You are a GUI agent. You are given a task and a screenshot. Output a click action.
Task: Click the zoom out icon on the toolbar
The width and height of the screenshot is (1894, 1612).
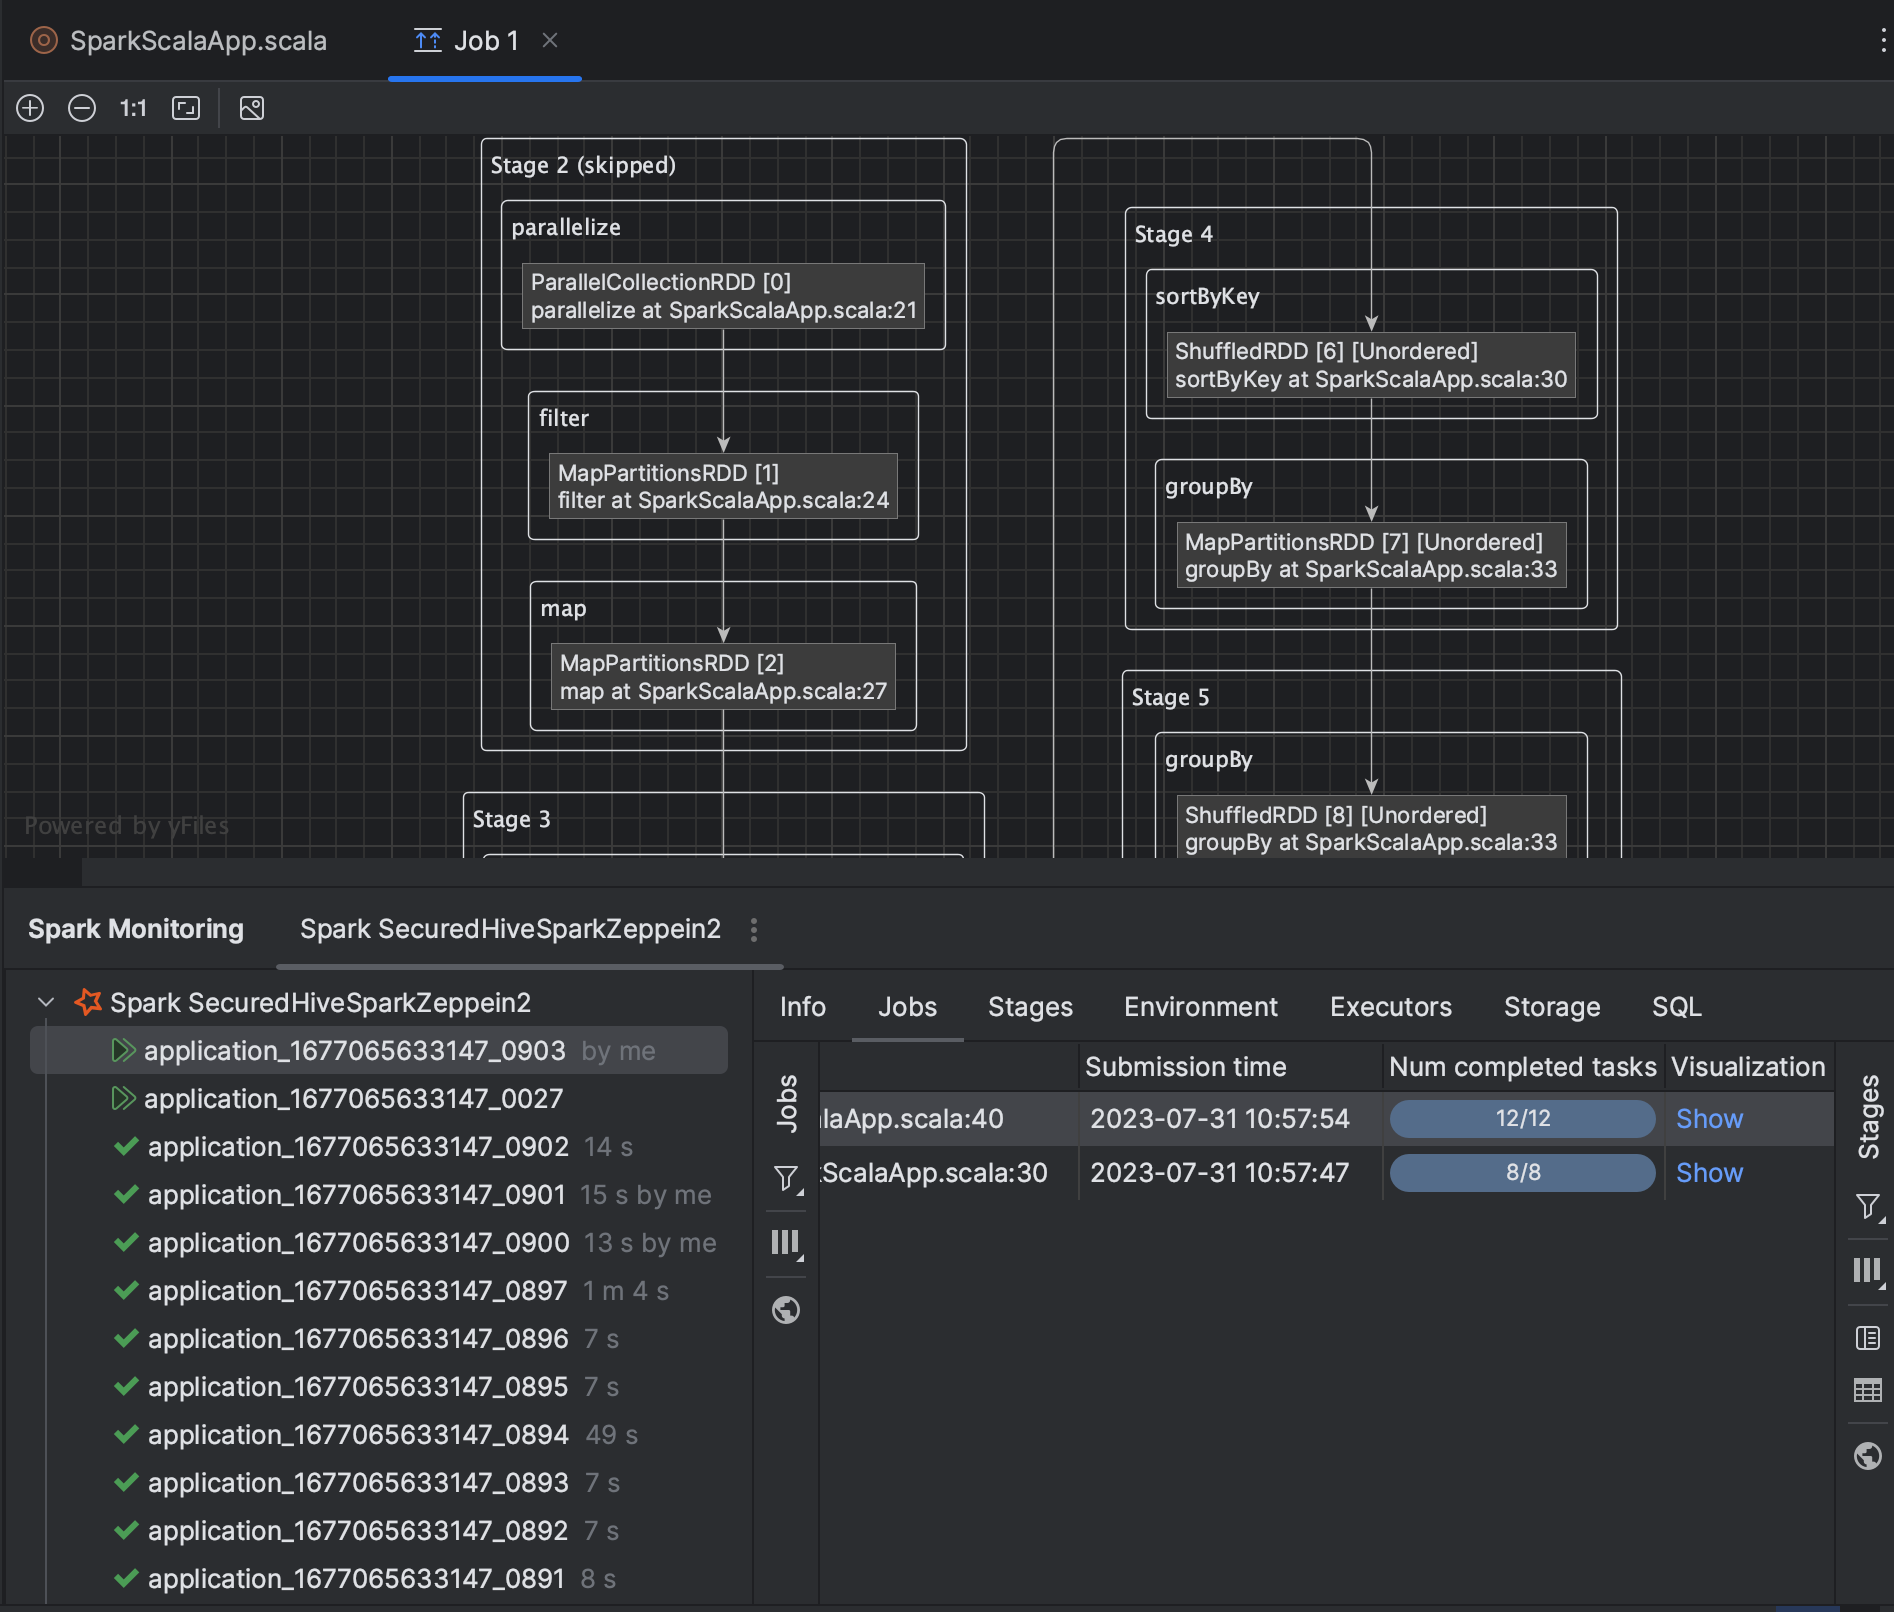[x=81, y=108]
